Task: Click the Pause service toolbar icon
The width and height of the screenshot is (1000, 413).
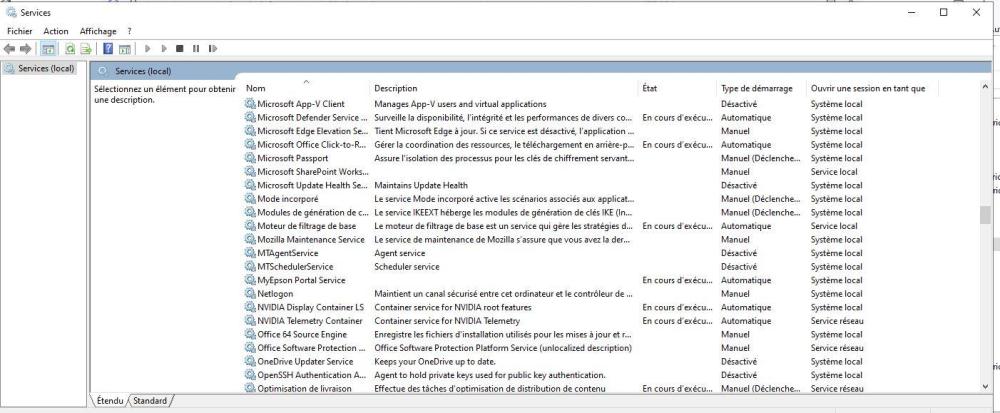Action: tap(196, 48)
